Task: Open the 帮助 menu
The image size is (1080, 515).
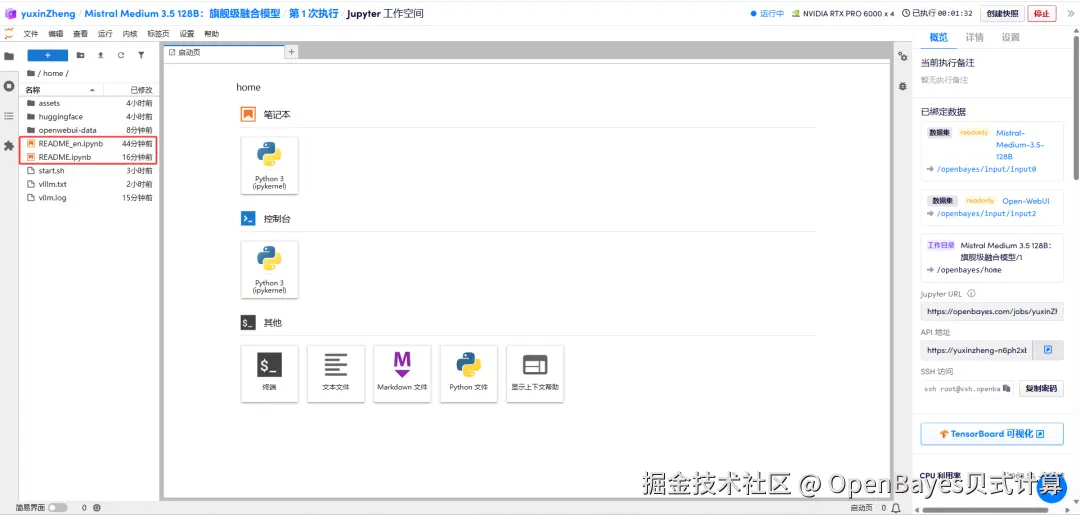Action: click(x=211, y=34)
